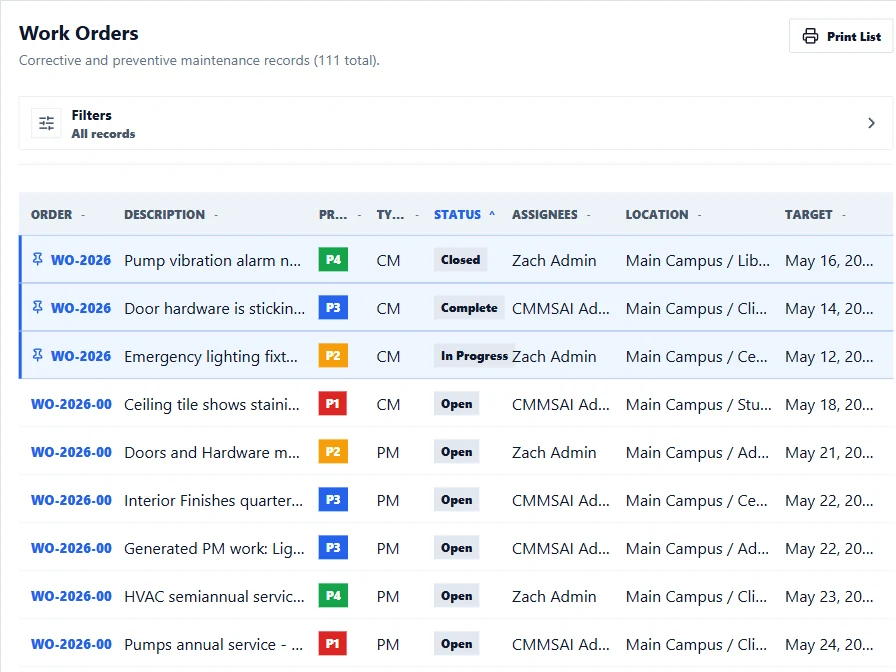
Task: Click the red P1 badge on Pumps annual service row
Action: tap(333, 643)
